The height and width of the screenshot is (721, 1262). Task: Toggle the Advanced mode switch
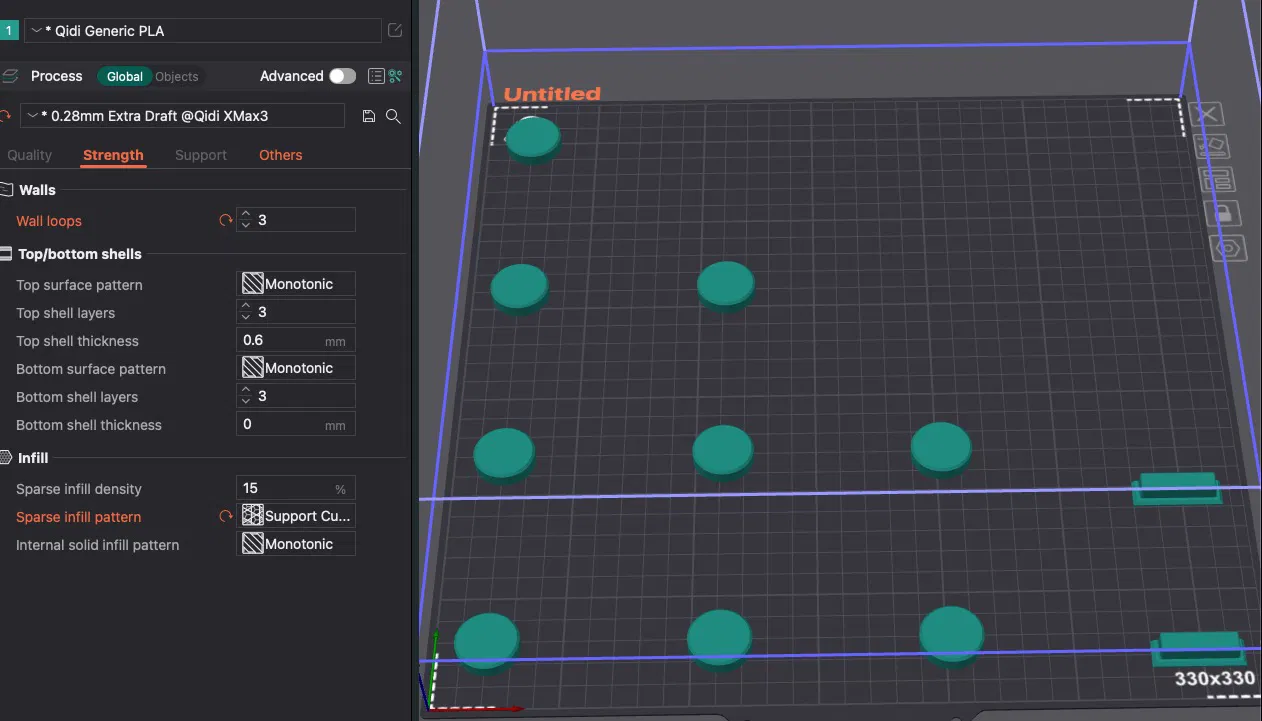tap(342, 76)
